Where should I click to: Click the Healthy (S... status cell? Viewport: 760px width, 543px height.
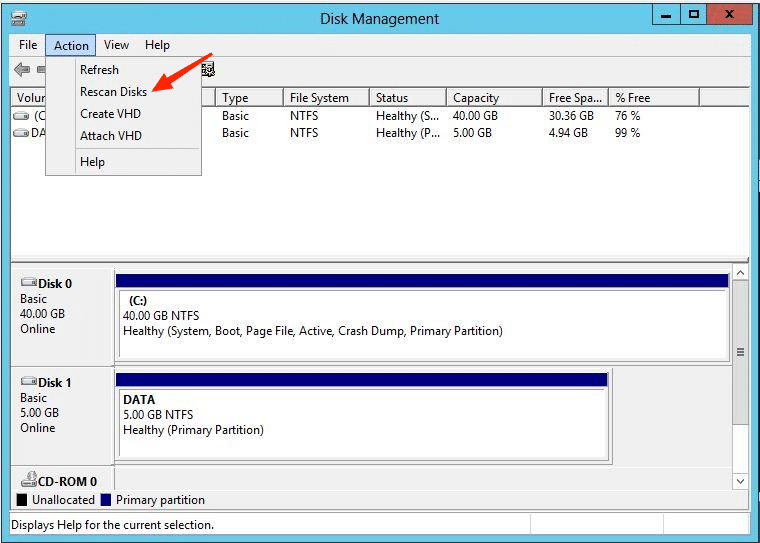[408, 116]
